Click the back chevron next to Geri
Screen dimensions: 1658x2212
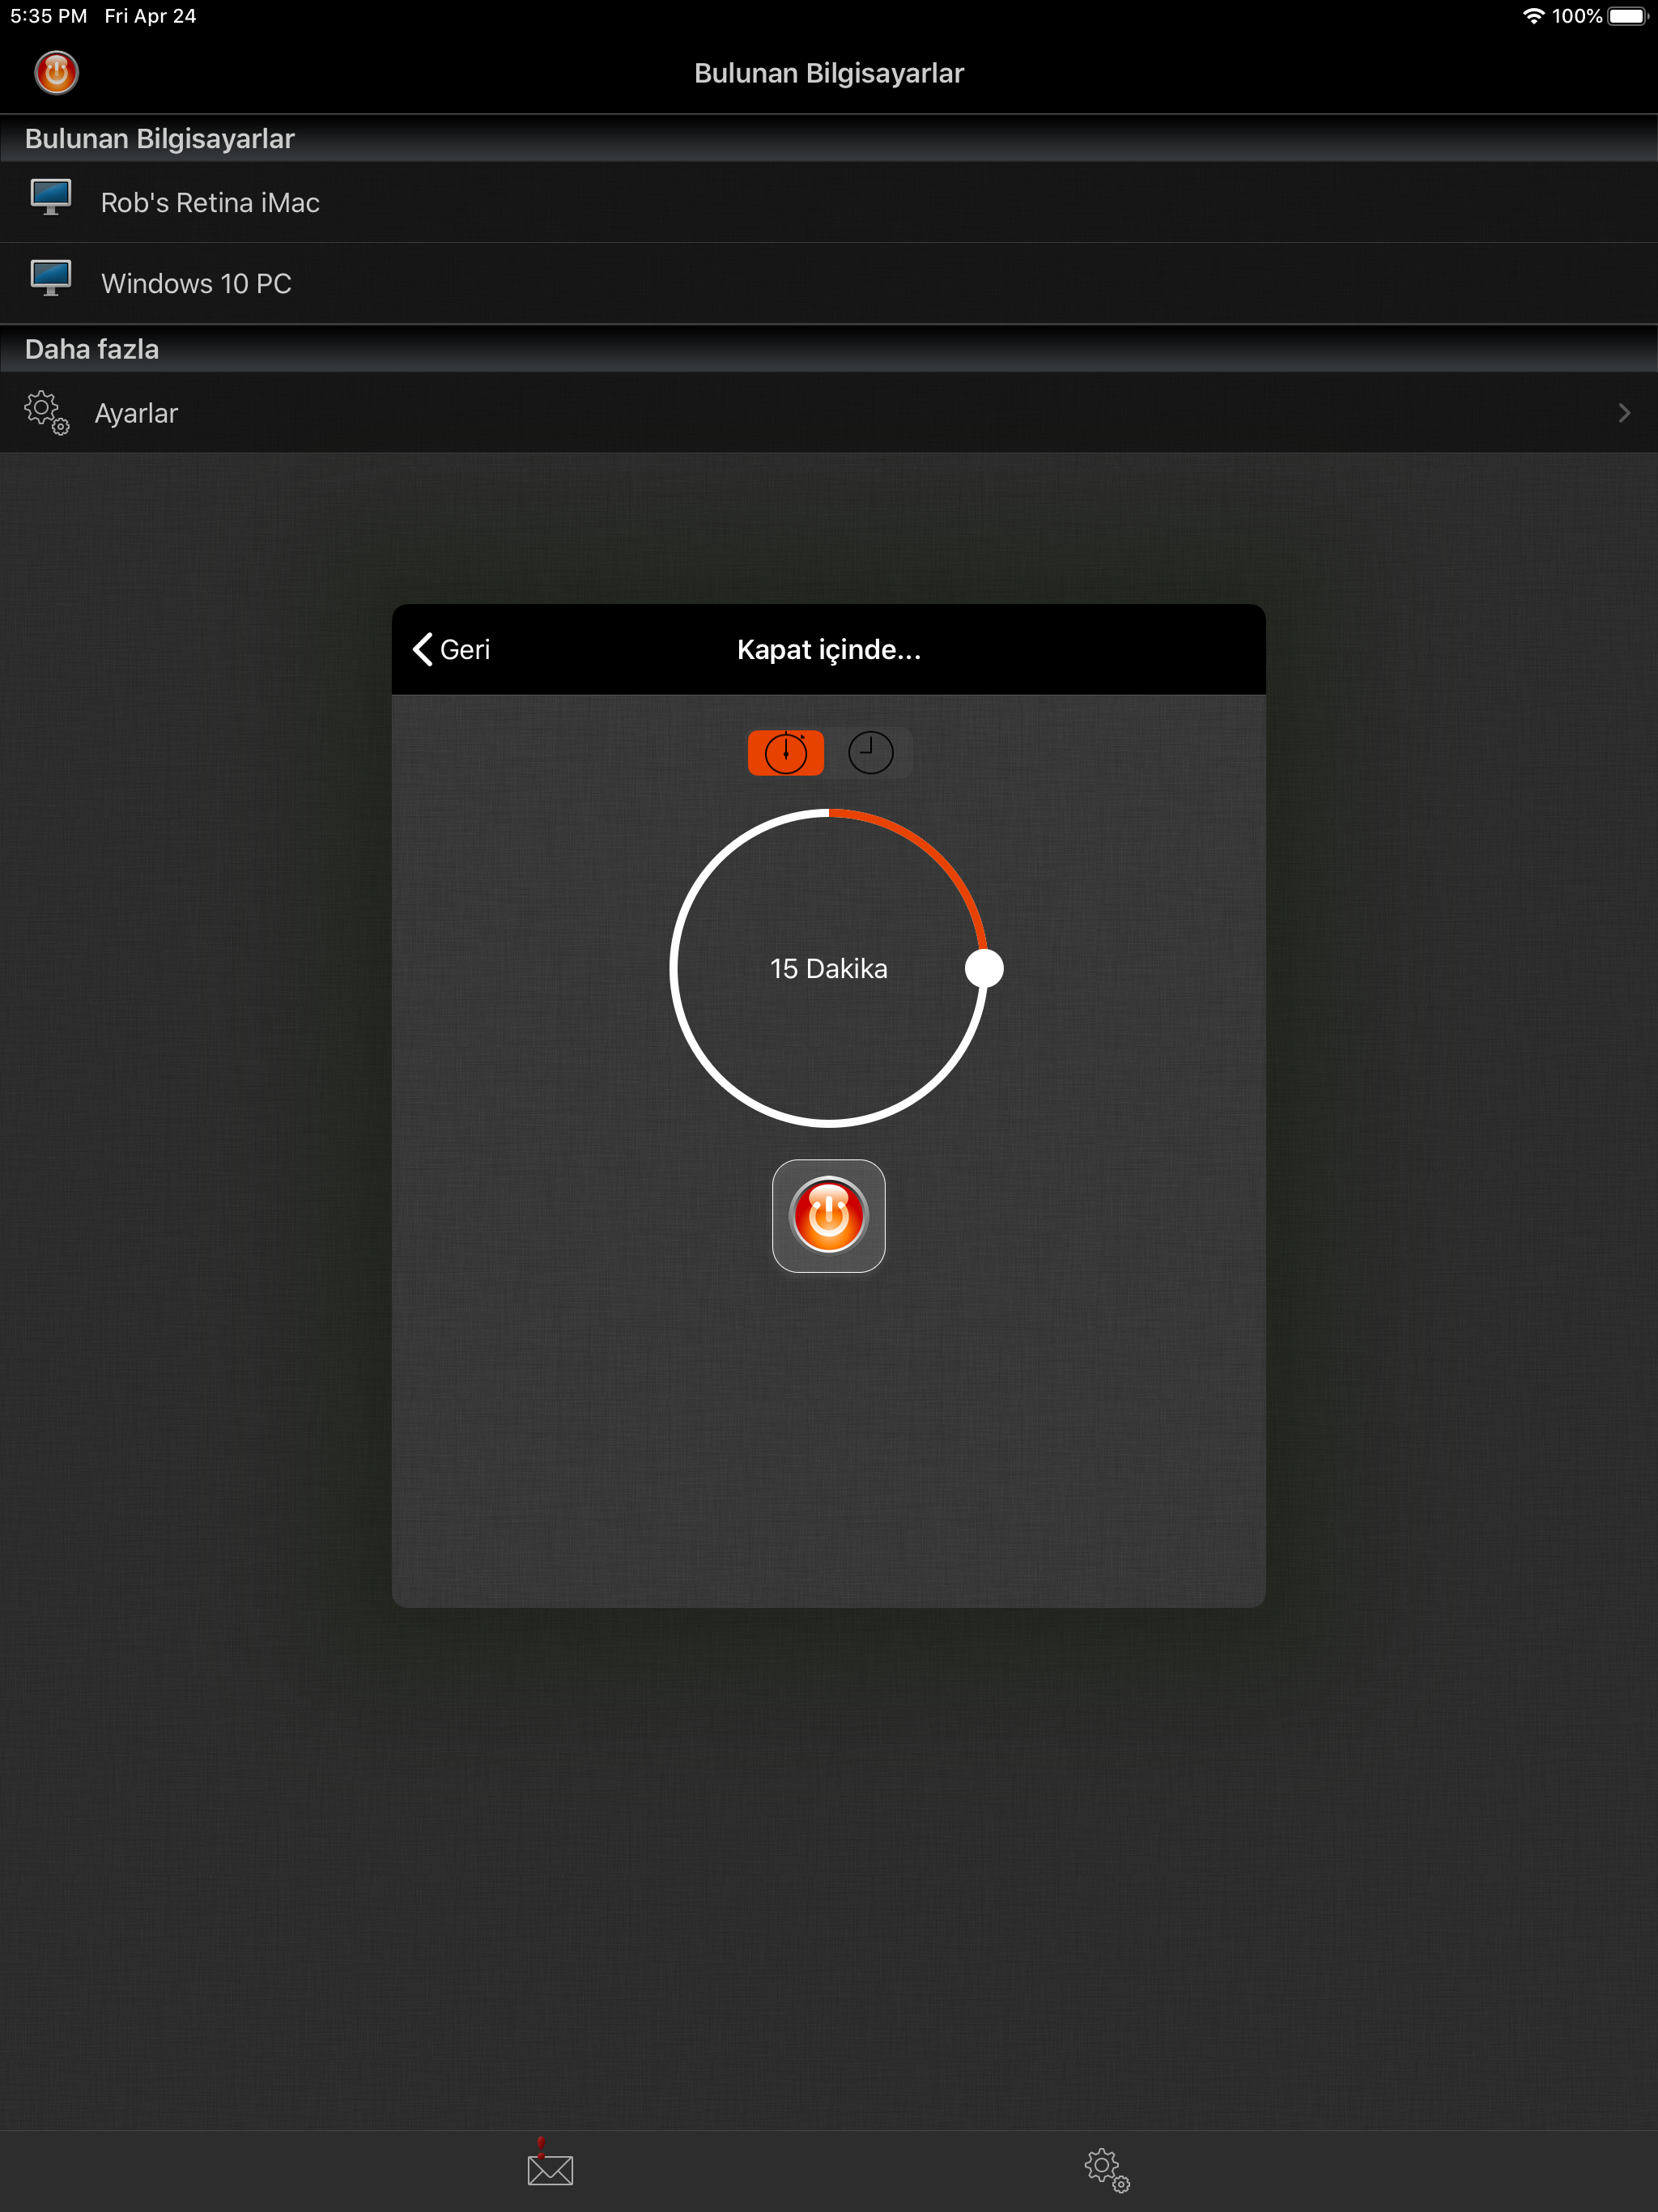(x=423, y=649)
